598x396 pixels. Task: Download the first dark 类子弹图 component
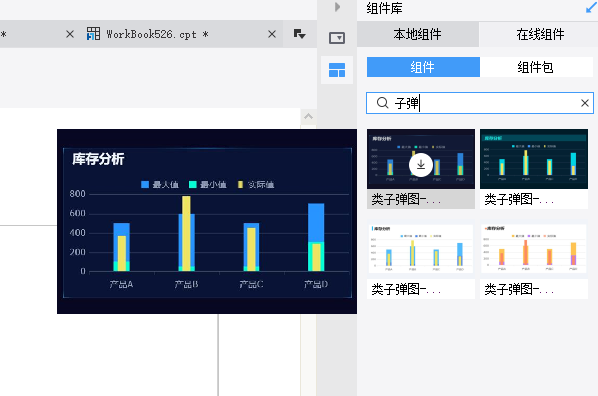coord(421,165)
